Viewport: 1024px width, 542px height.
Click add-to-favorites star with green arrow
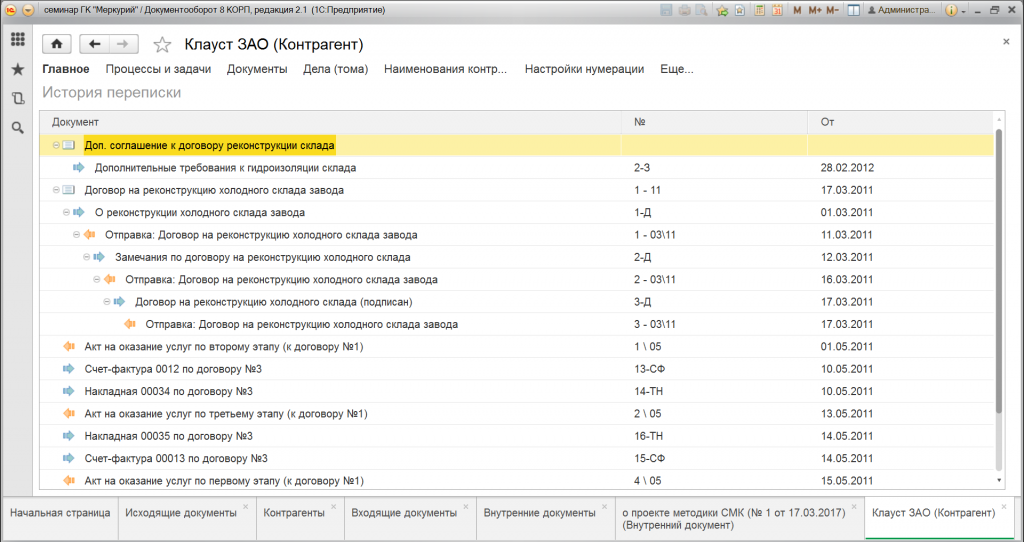point(722,10)
